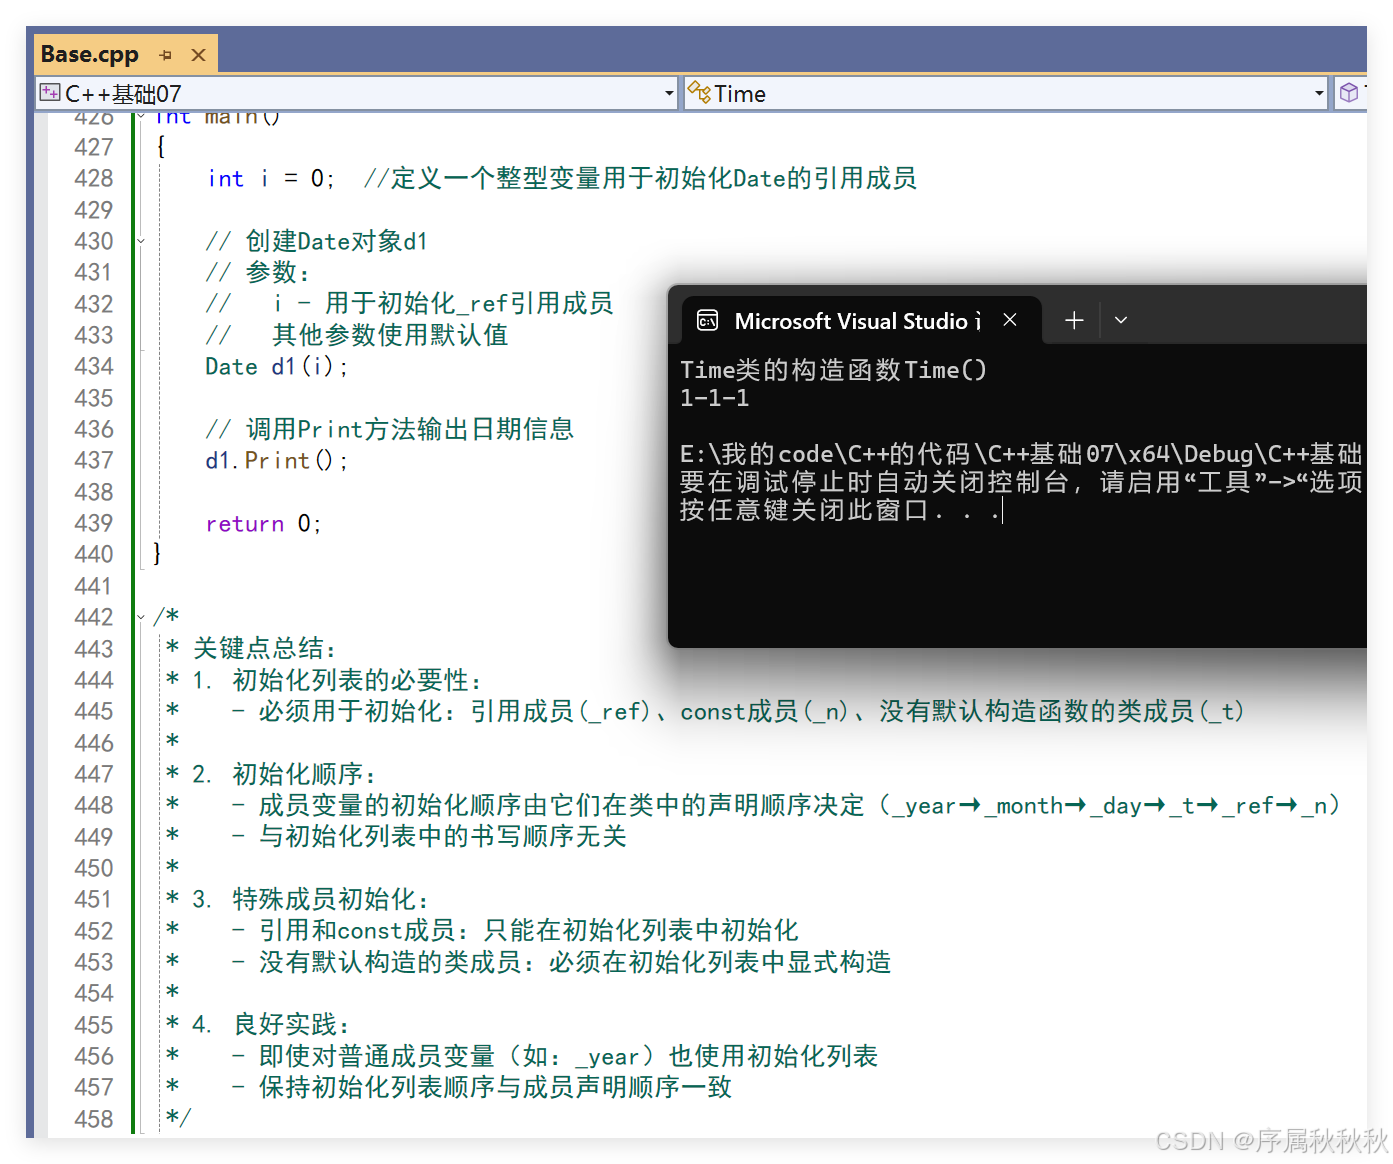Pin the Base.cpp tab
Screen dimensions: 1393x1164
166,55
